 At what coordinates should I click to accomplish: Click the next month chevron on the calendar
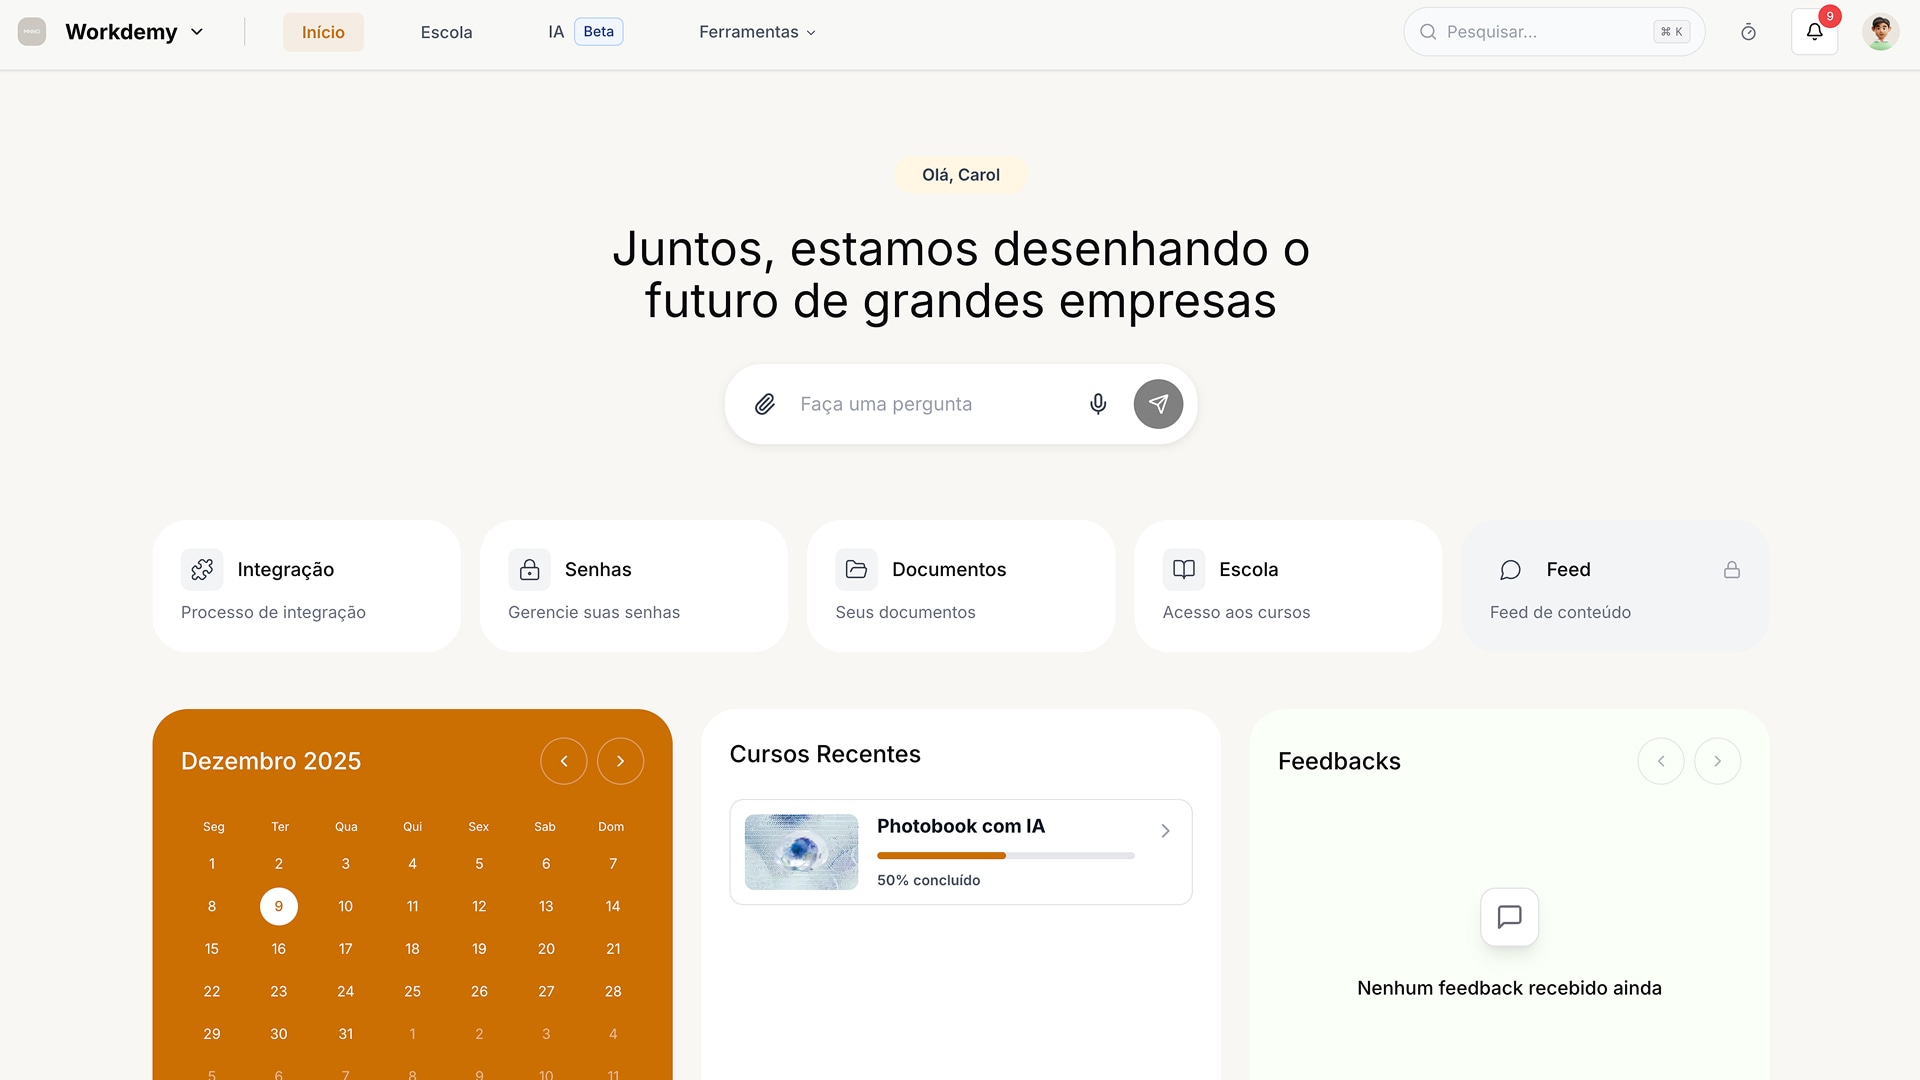pos(620,760)
